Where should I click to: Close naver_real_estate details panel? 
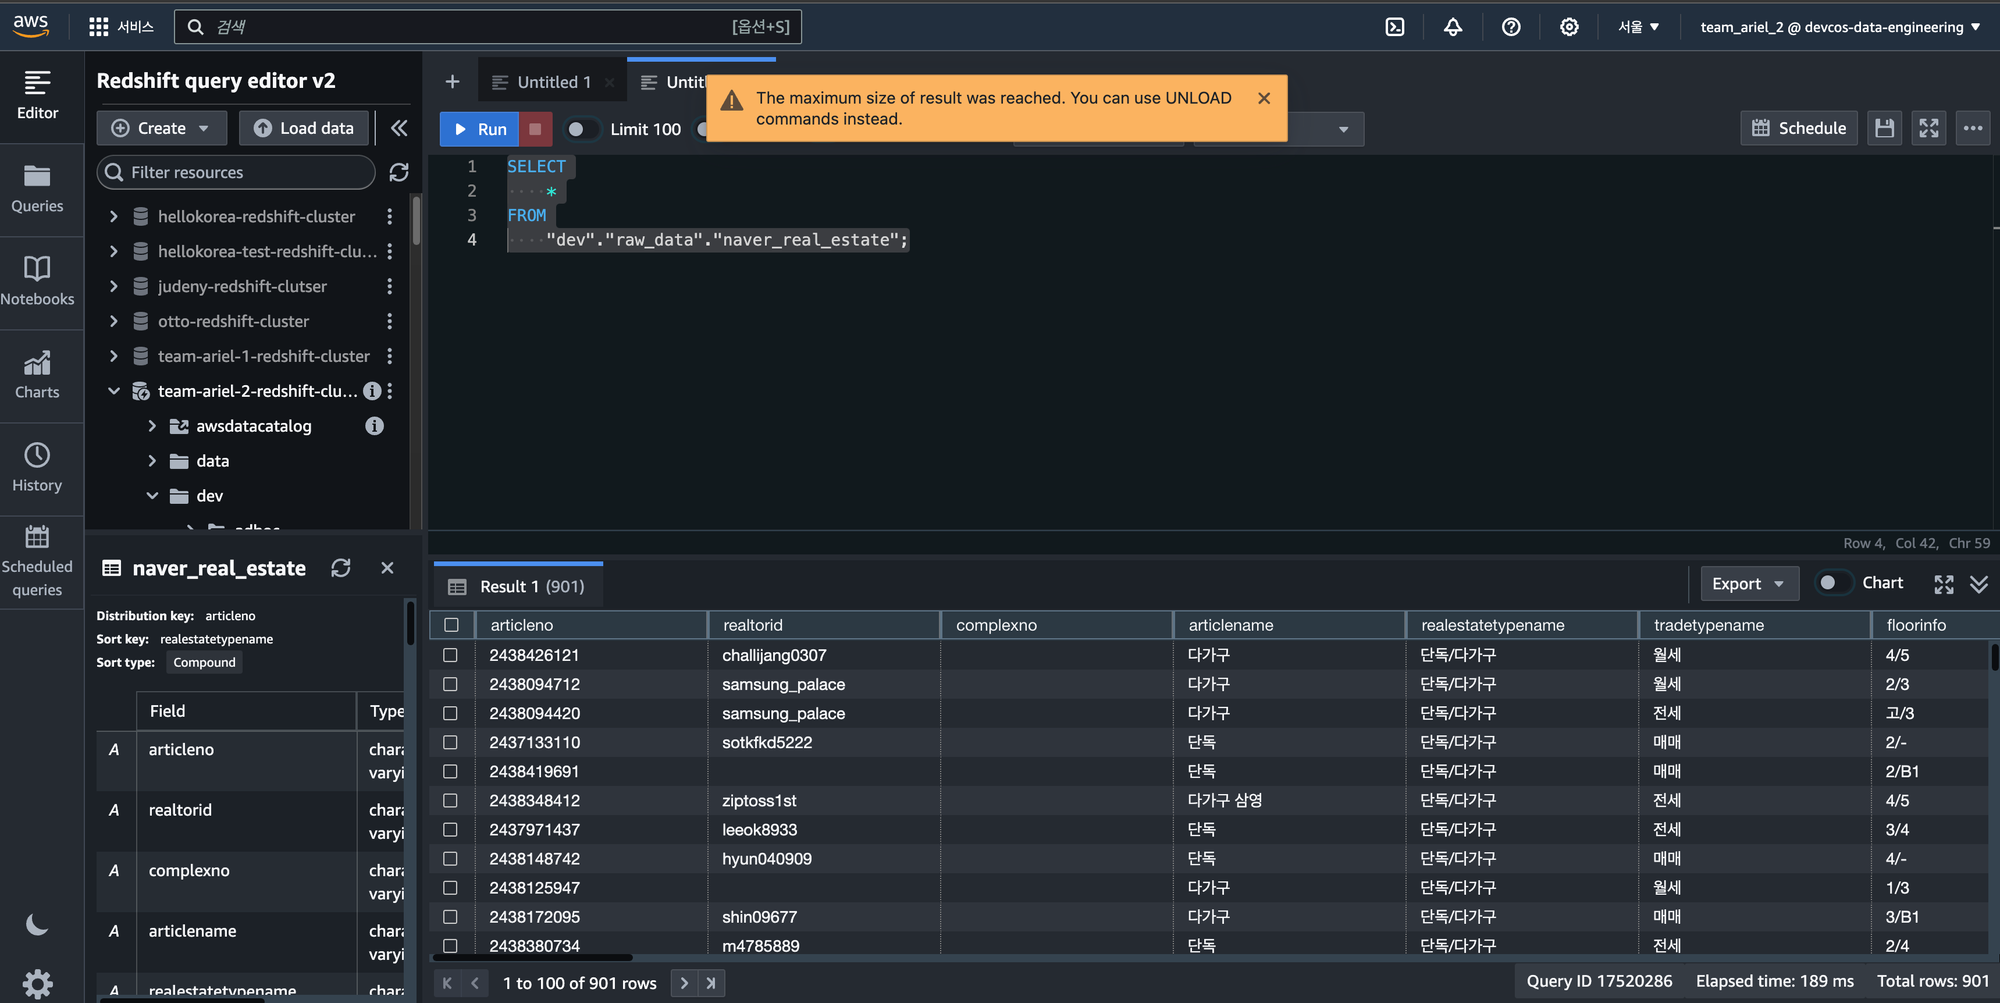click(x=387, y=568)
